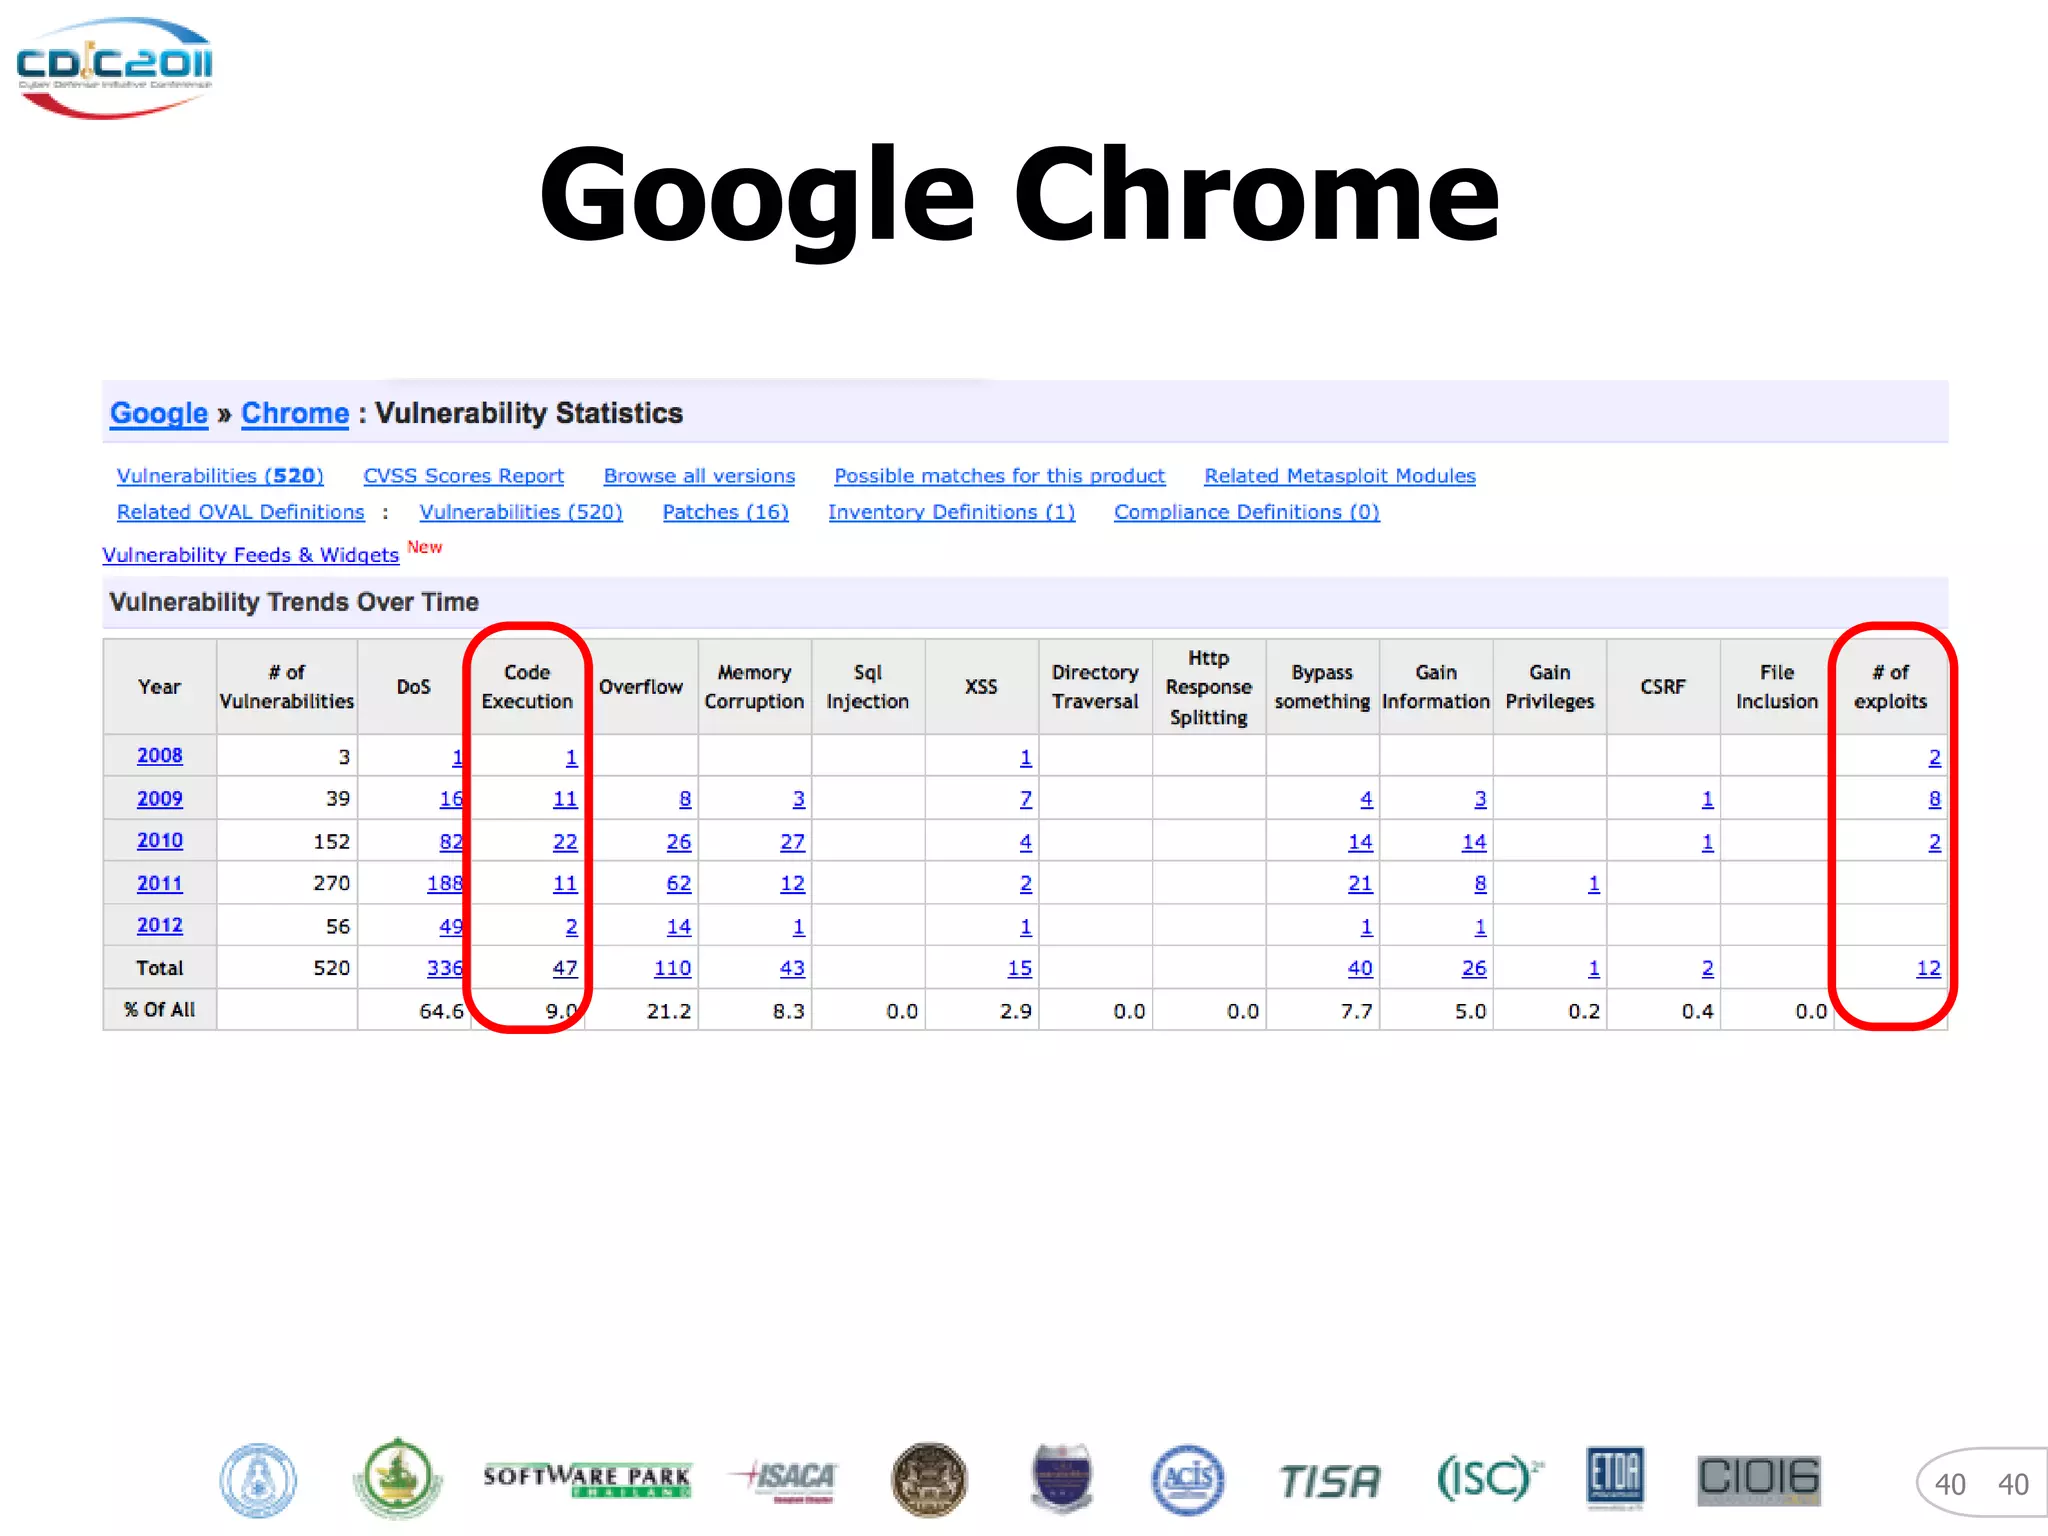The image size is (2048, 1536).
Task: Open the 2011 year row link
Action: click(160, 884)
